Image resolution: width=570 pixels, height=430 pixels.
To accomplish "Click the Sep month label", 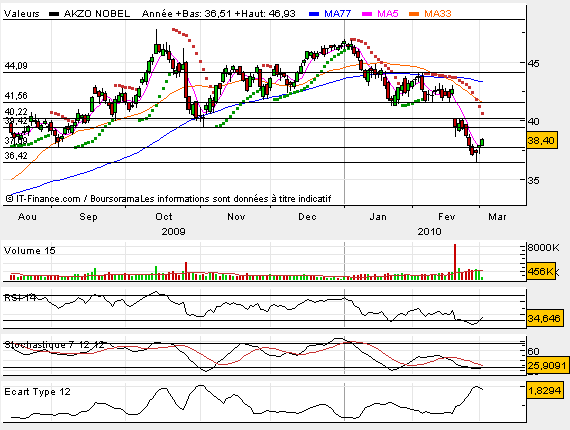I will (x=88, y=217).
